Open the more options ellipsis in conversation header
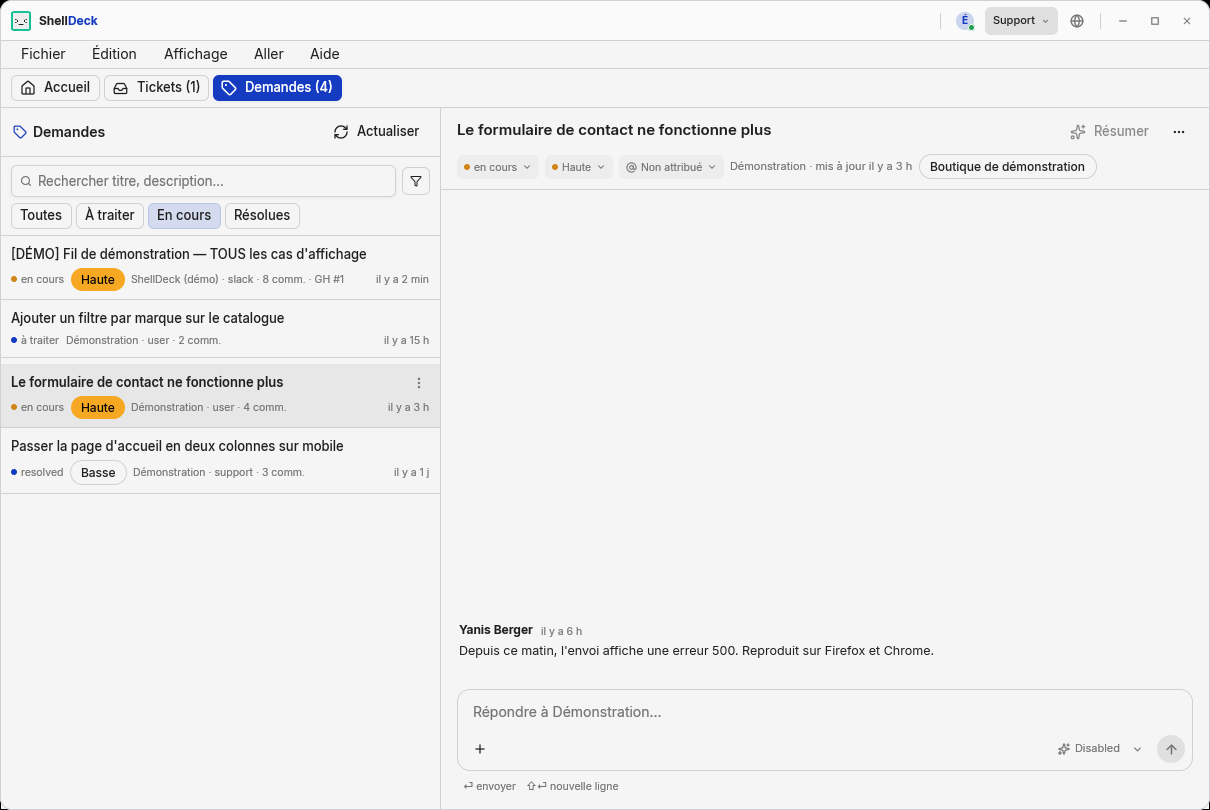 [x=1179, y=132]
